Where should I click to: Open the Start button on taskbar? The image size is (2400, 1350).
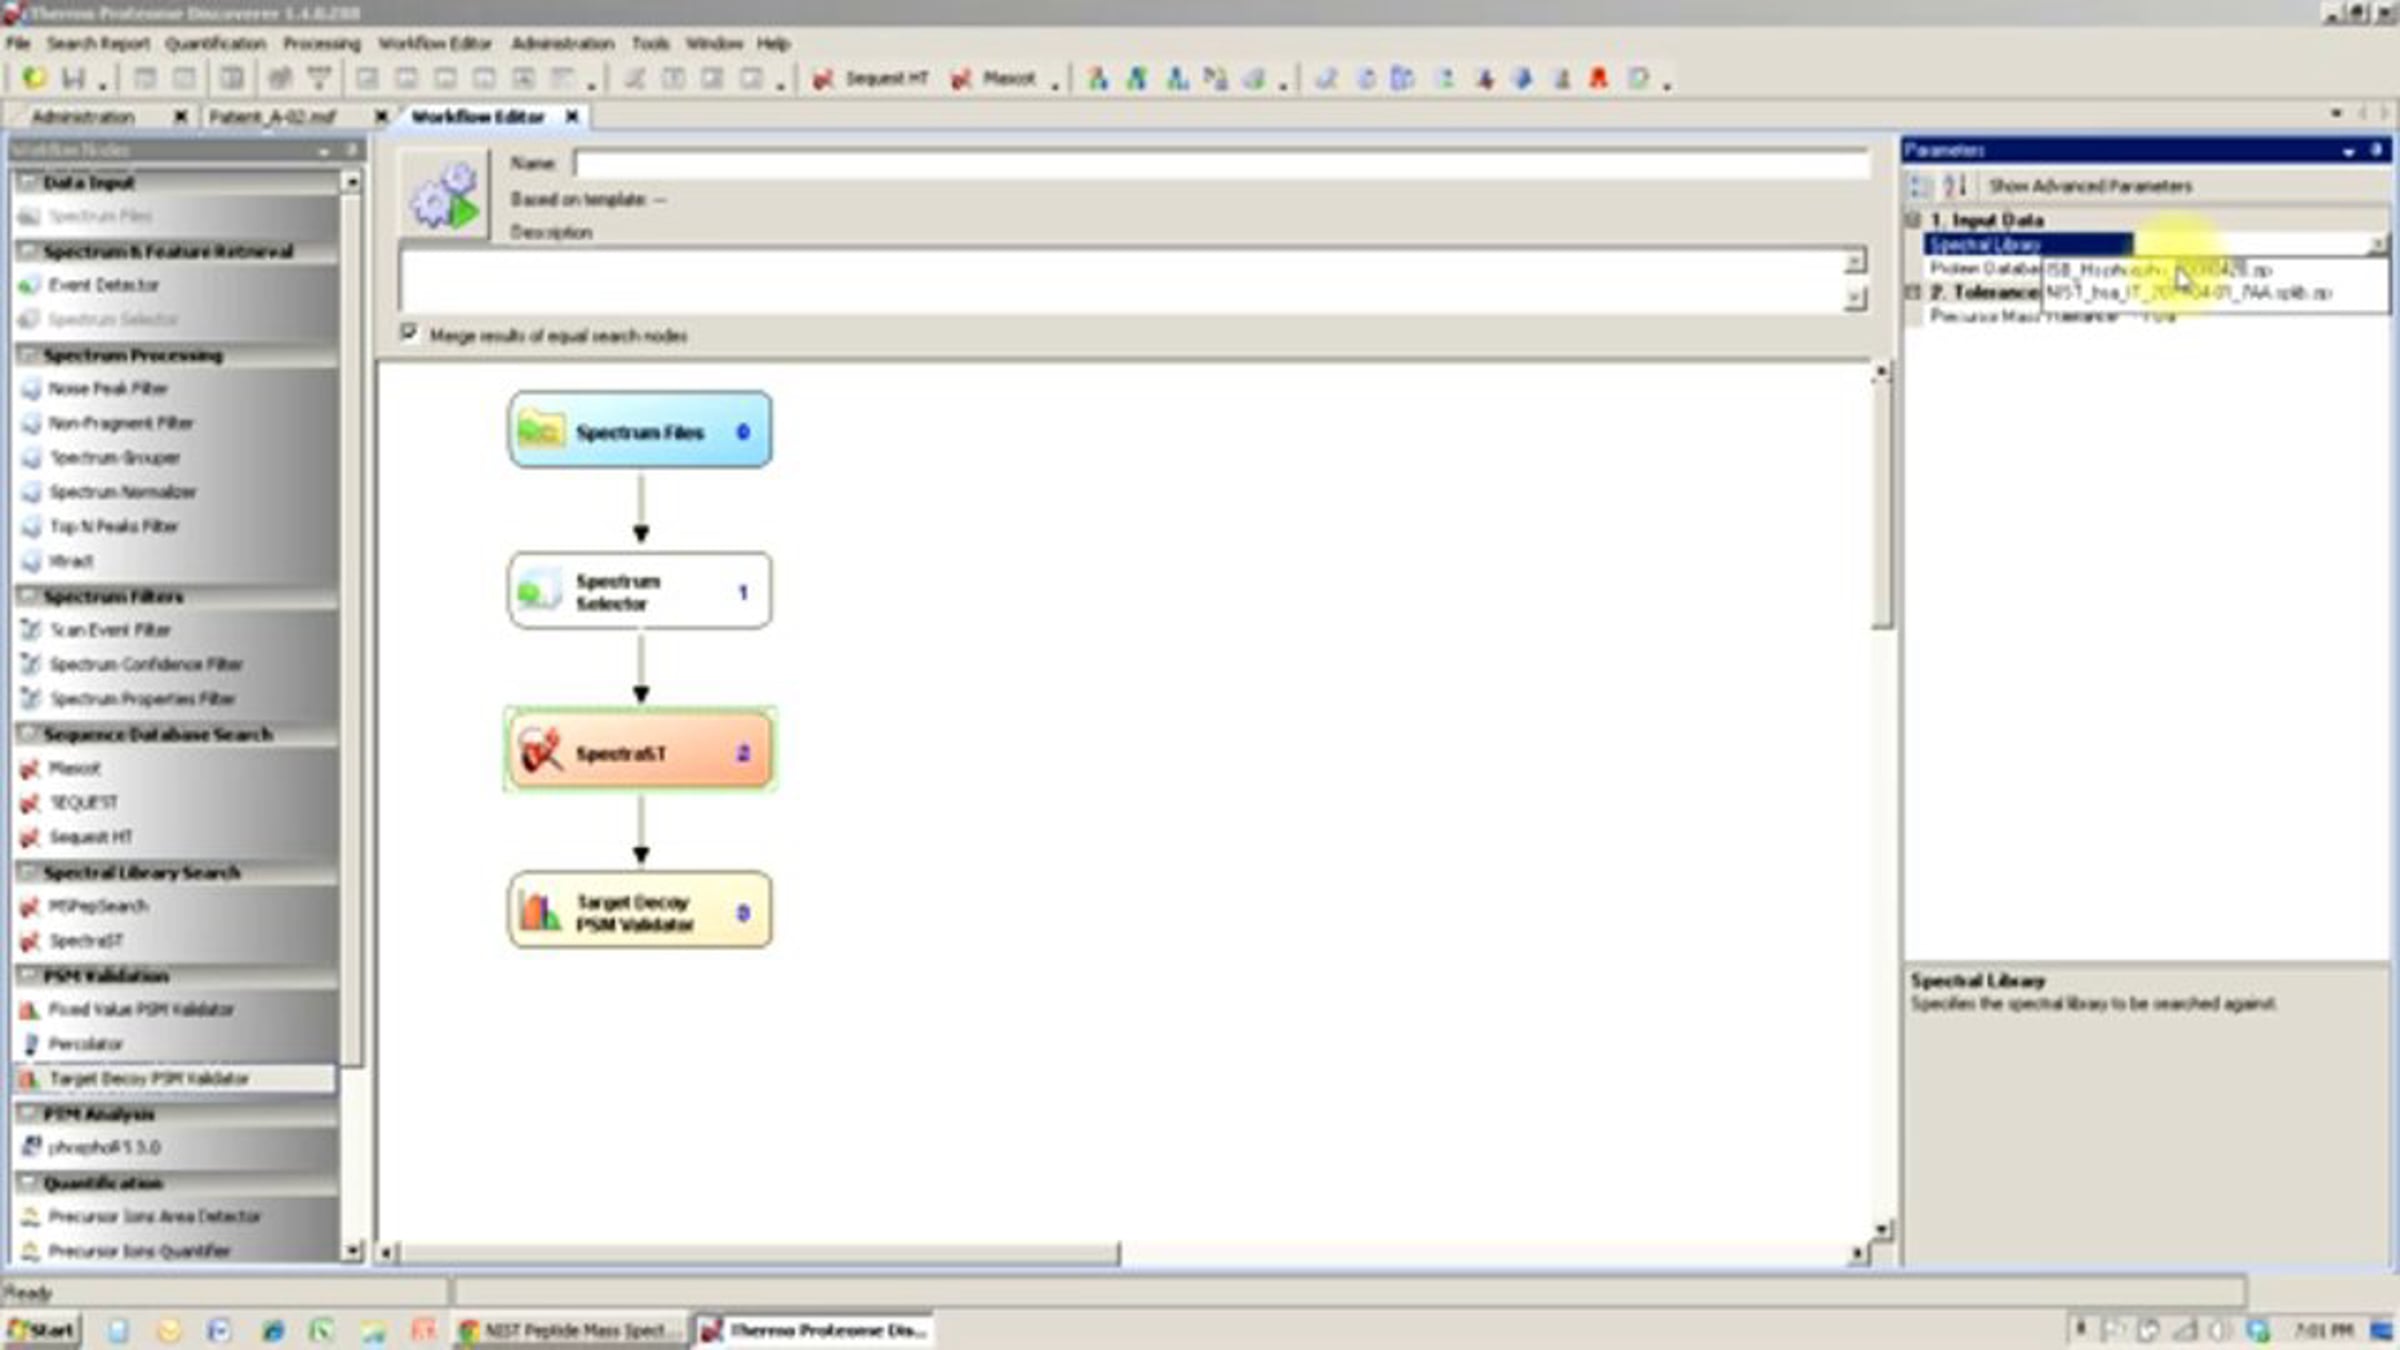pos(42,1330)
